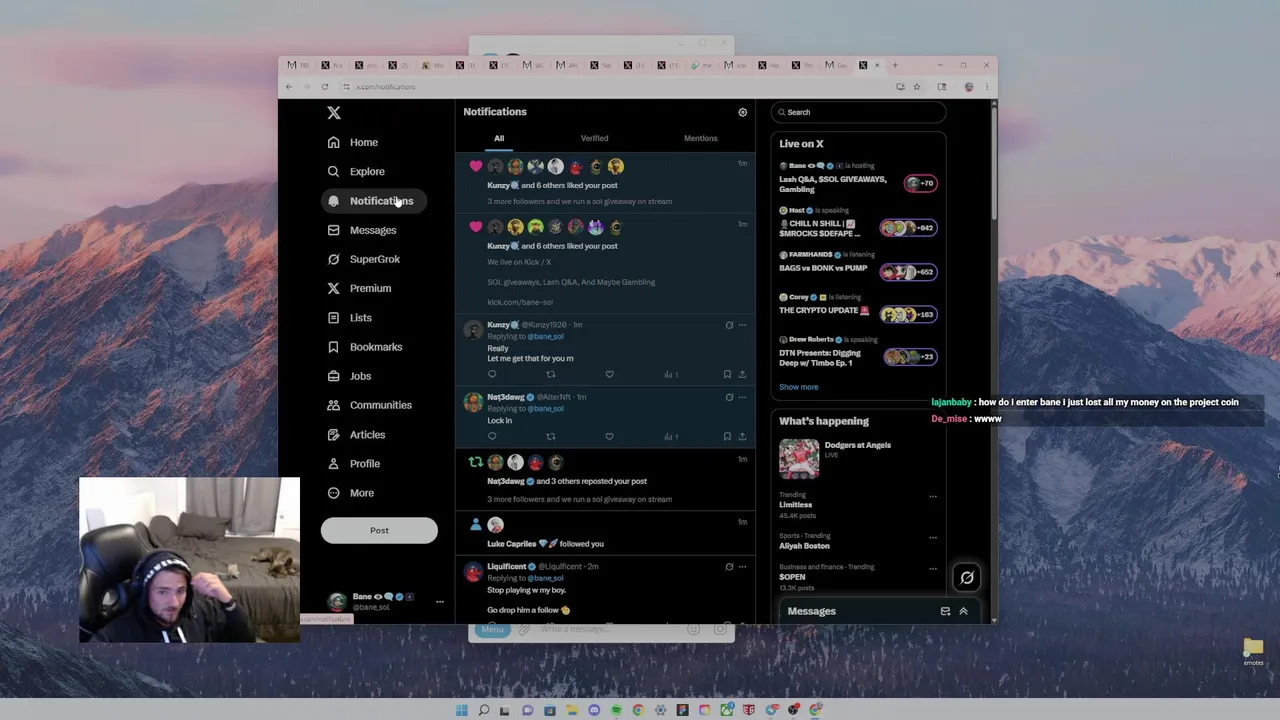Click Show more under Live on X

(799, 387)
